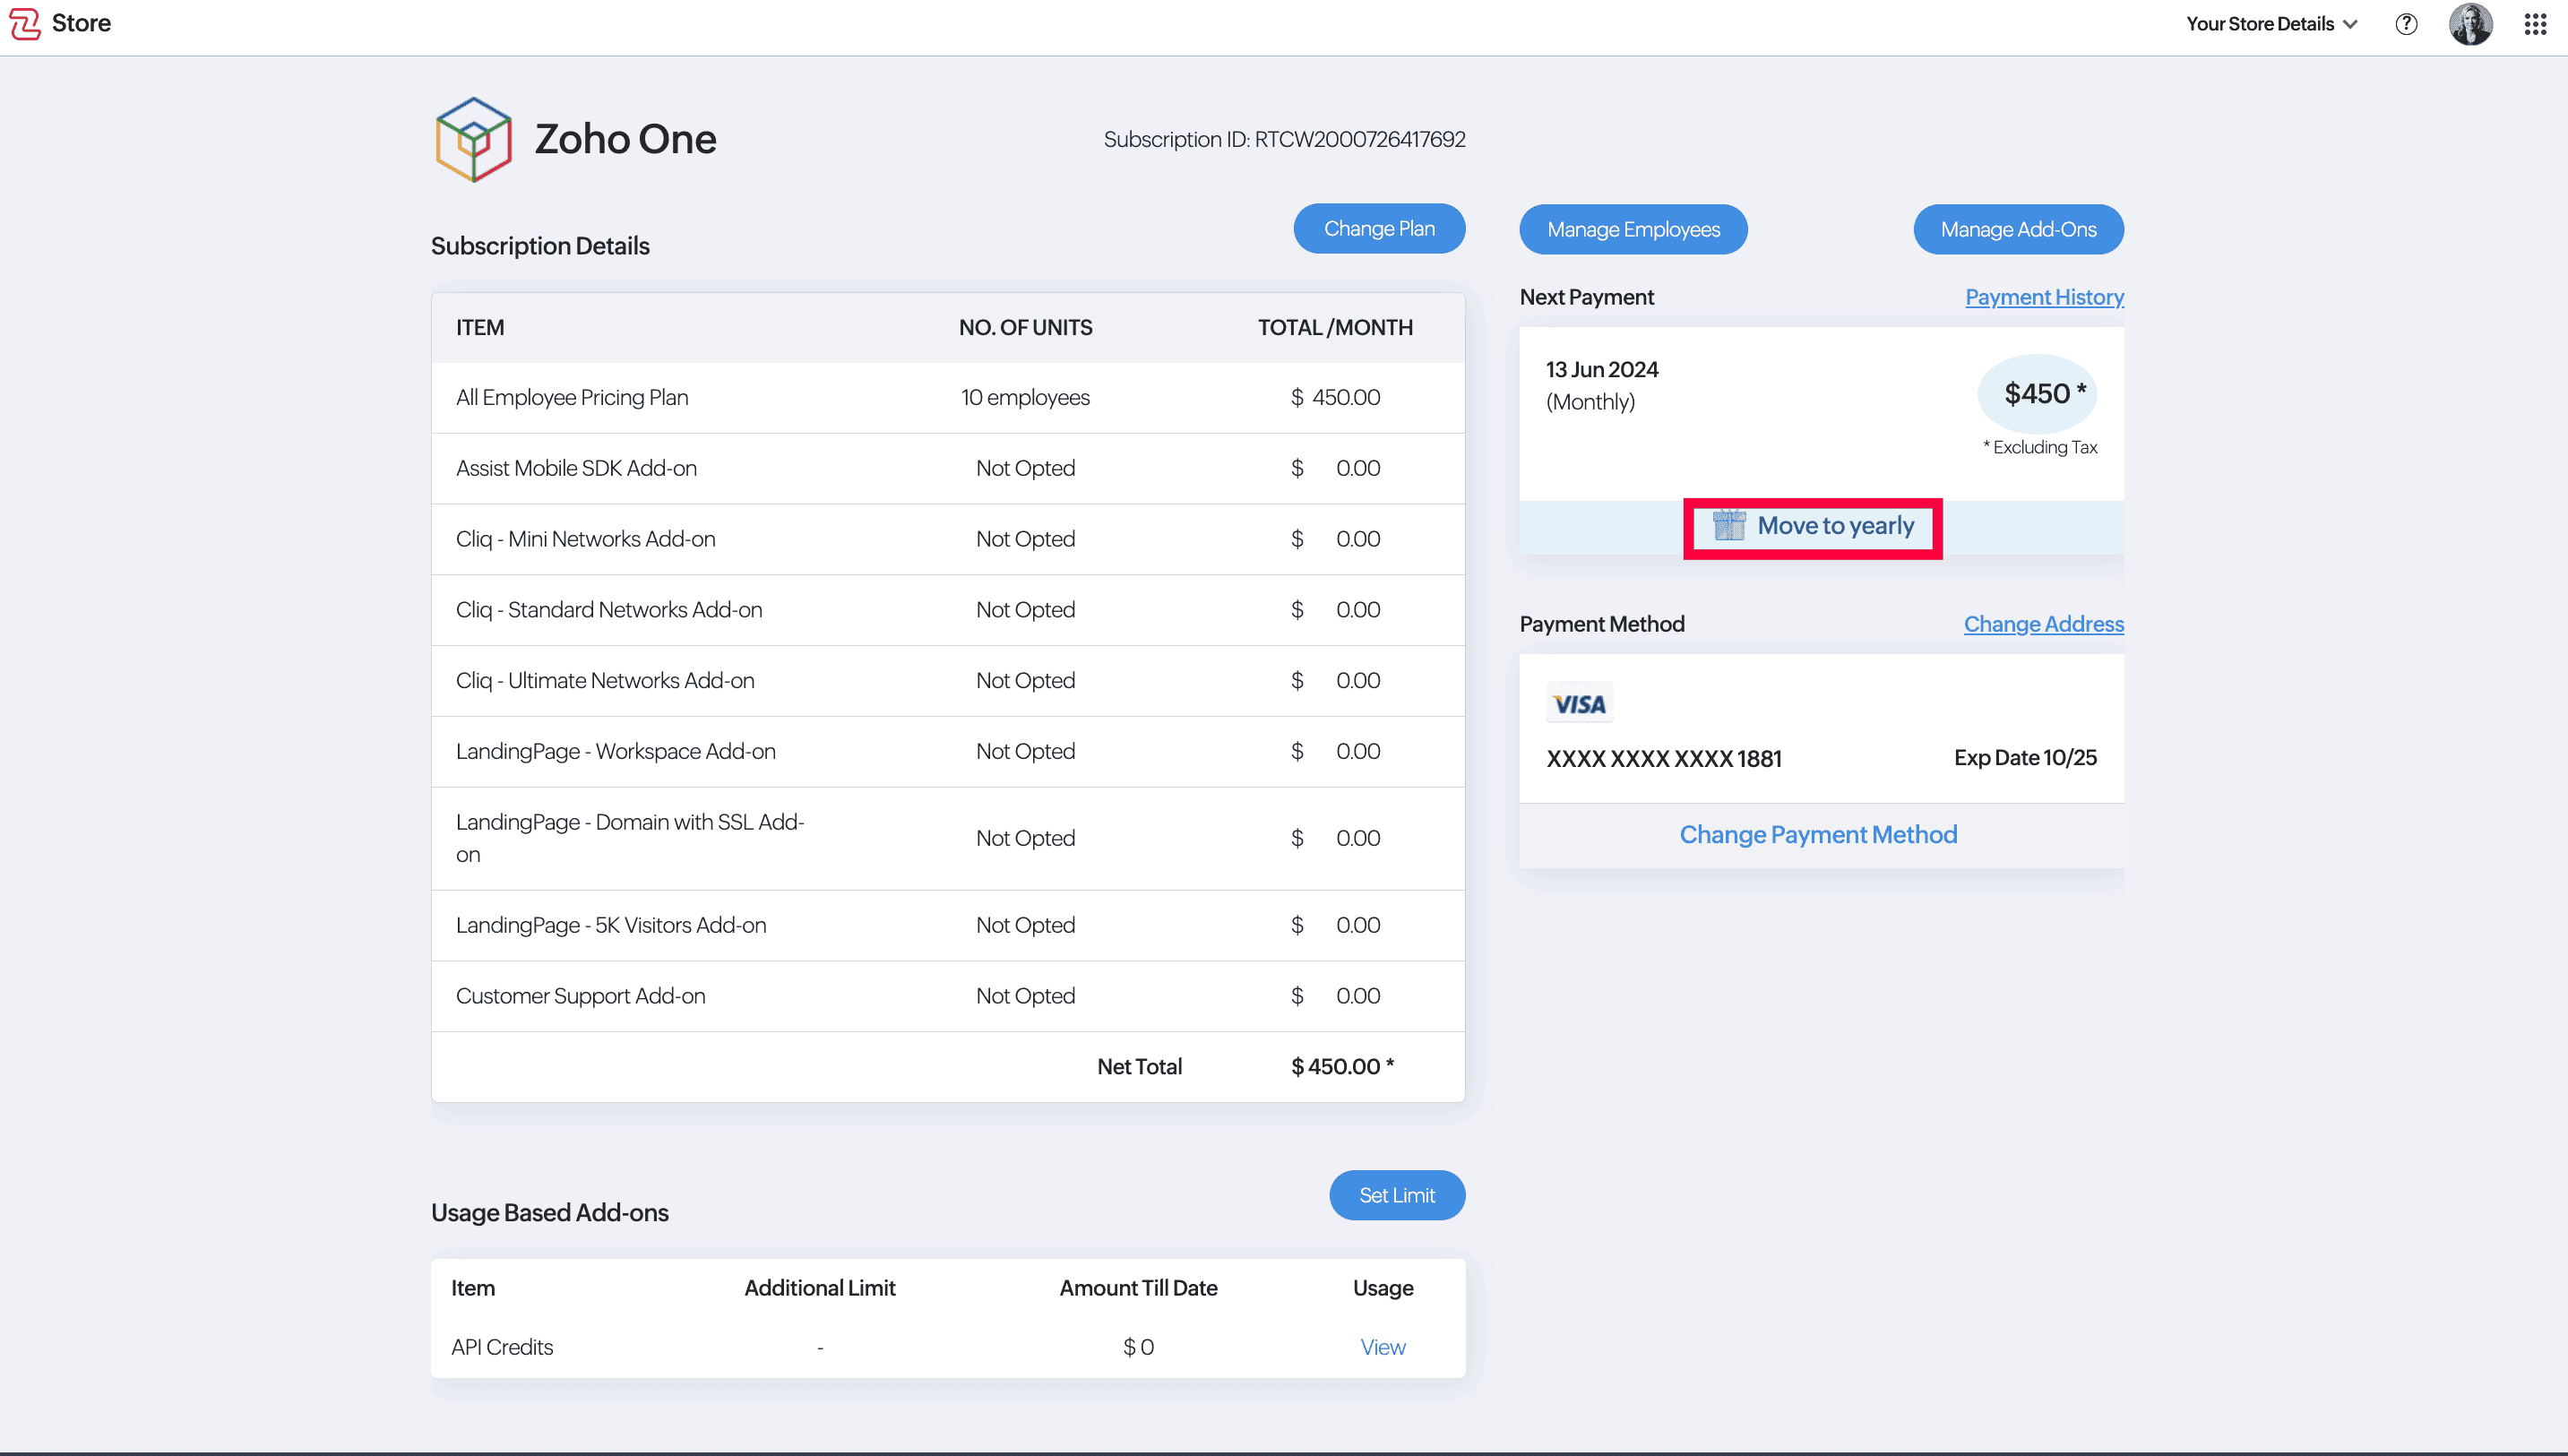Click the $450 next payment amount badge

click(2037, 393)
